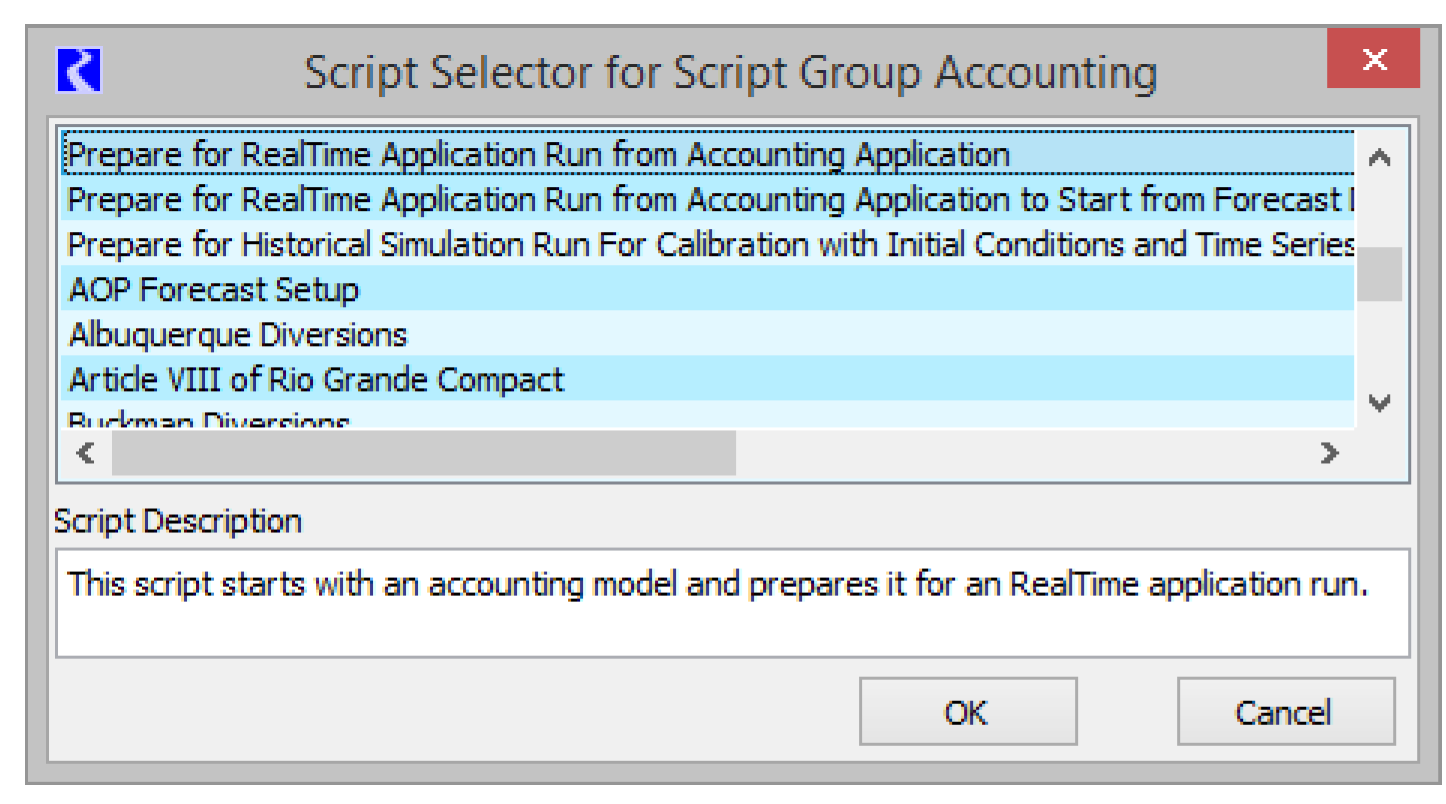
Task: Pick the Albuquerque Diversions script
Action: click(238, 334)
